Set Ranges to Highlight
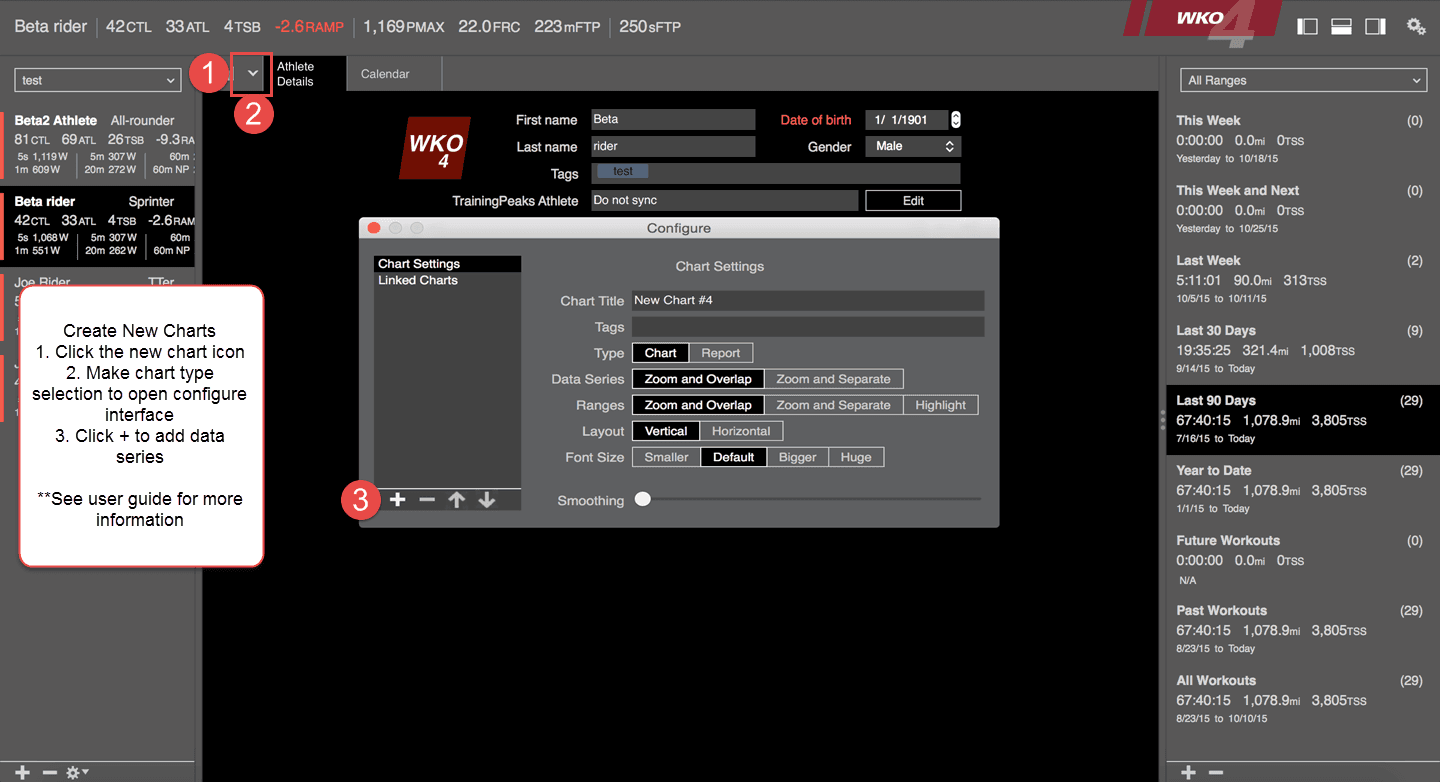Image resolution: width=1440 pixels, height=782 pixels. pos(941,405)
